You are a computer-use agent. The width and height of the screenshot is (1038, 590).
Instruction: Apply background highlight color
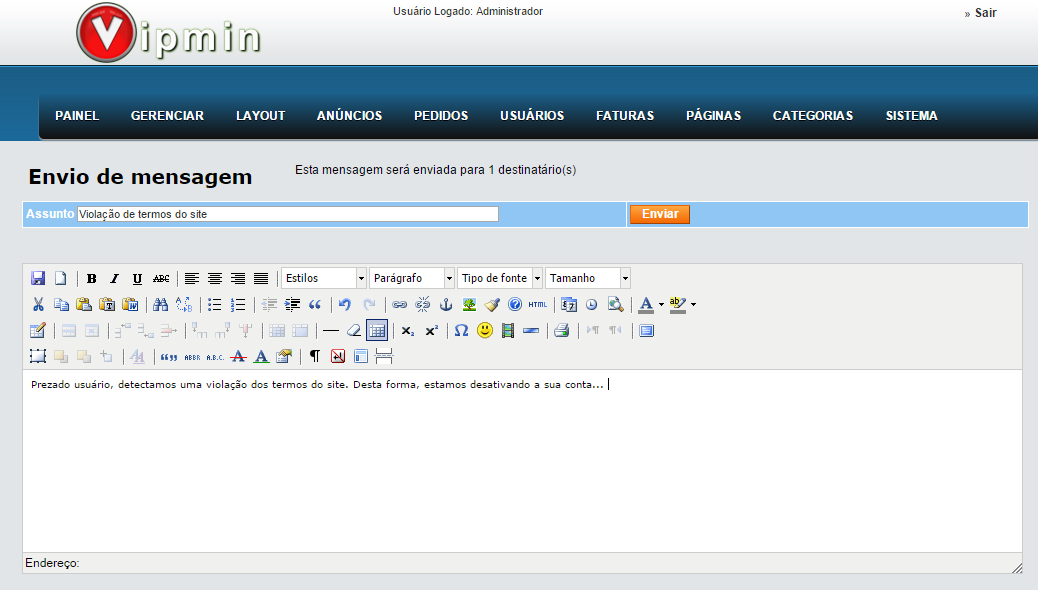(x=678, y=305)
